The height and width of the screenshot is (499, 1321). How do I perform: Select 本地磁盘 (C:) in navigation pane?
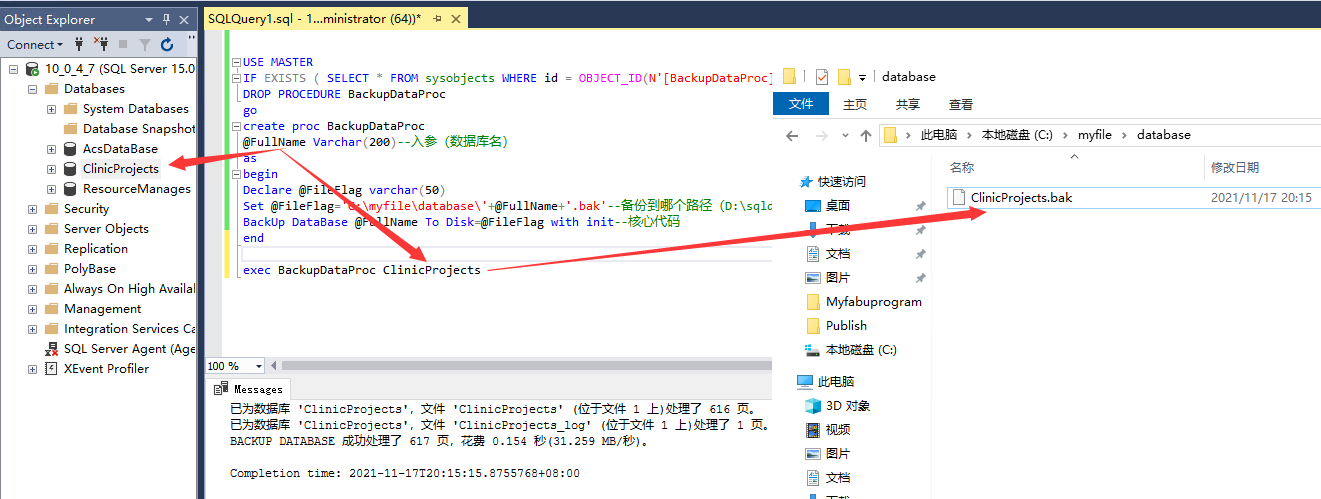click(x=860, y=350)
